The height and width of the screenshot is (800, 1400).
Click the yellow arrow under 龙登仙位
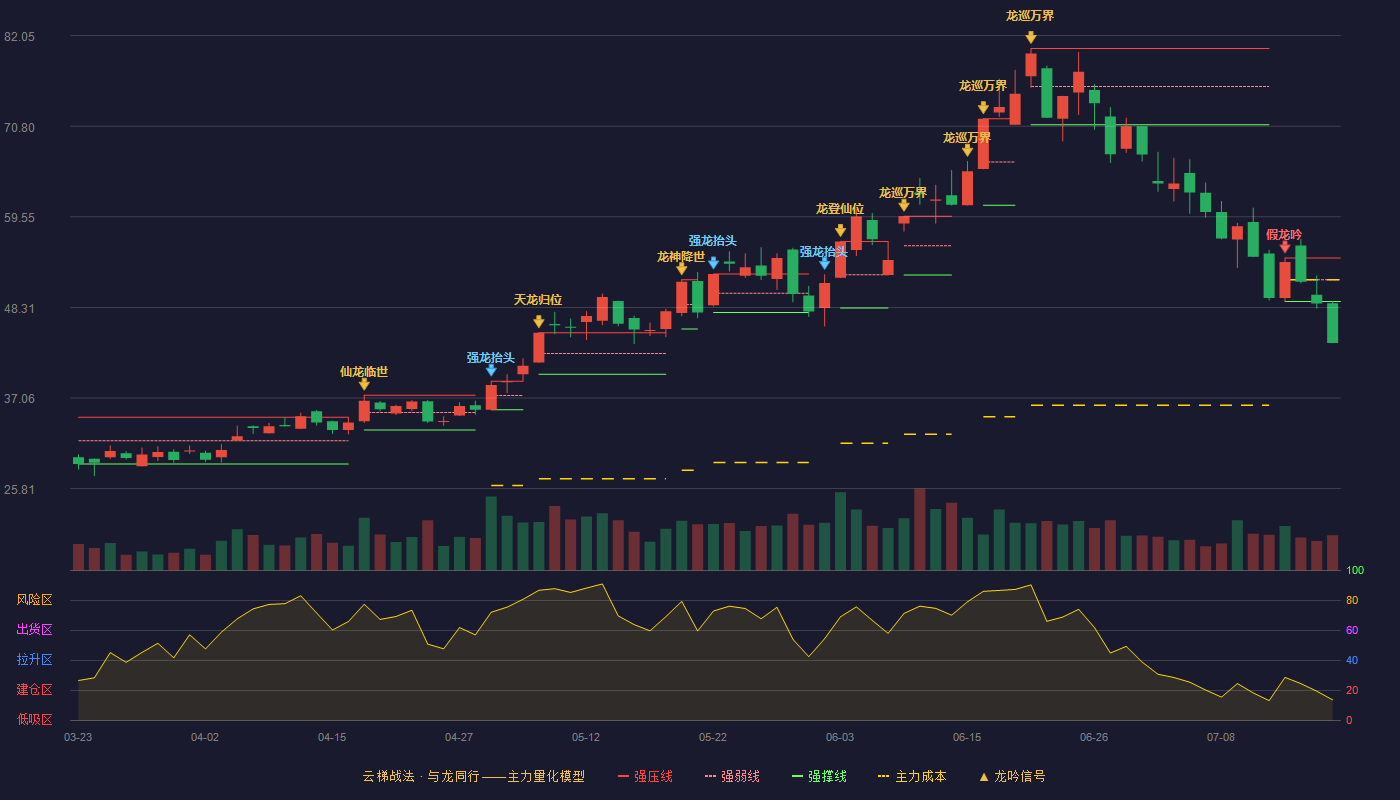coord(840,231)
